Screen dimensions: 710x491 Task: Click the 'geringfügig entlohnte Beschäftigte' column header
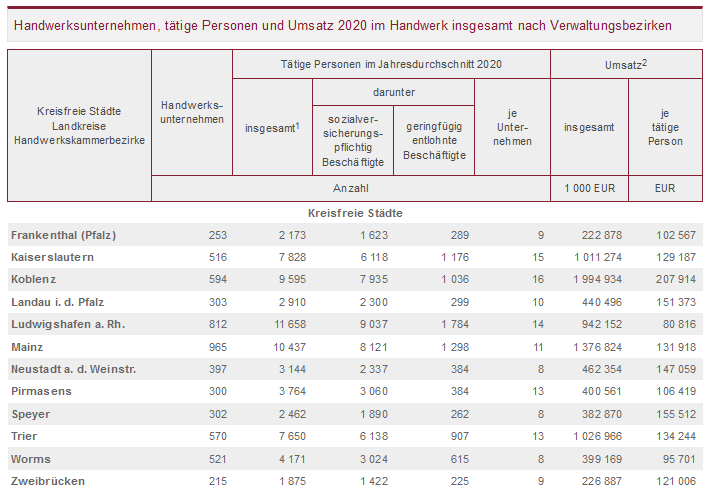click(434, 140)
